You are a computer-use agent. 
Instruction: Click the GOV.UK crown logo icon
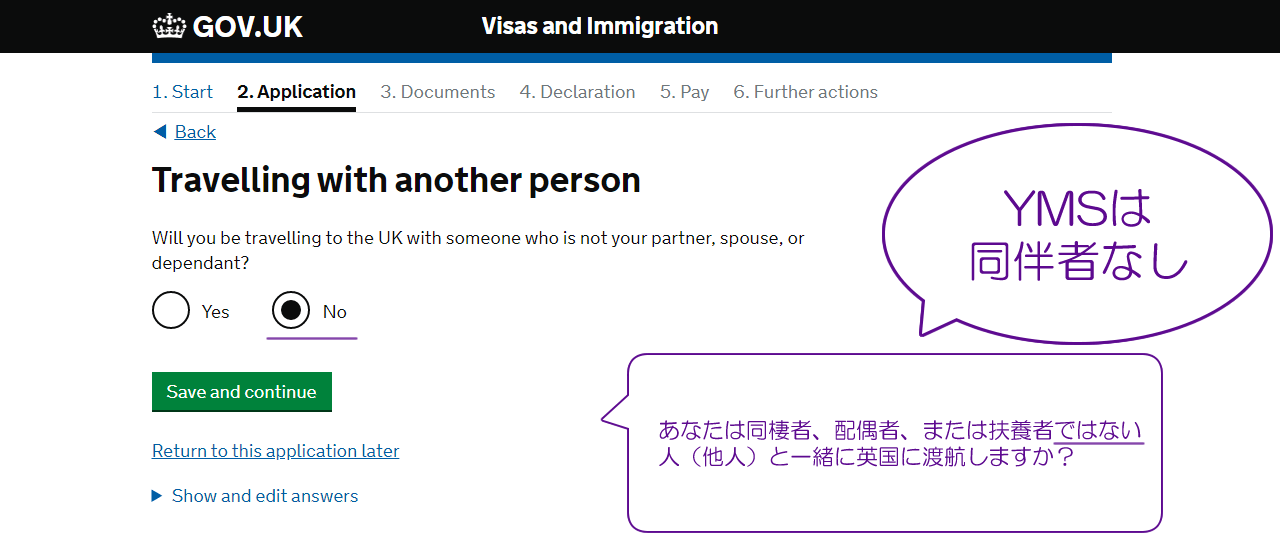(x=170, y=26)
